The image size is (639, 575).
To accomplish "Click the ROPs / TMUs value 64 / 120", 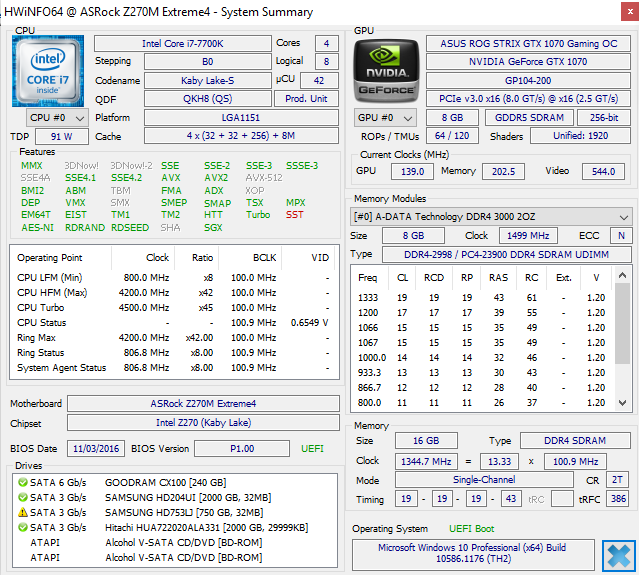I will coord(452,136).
